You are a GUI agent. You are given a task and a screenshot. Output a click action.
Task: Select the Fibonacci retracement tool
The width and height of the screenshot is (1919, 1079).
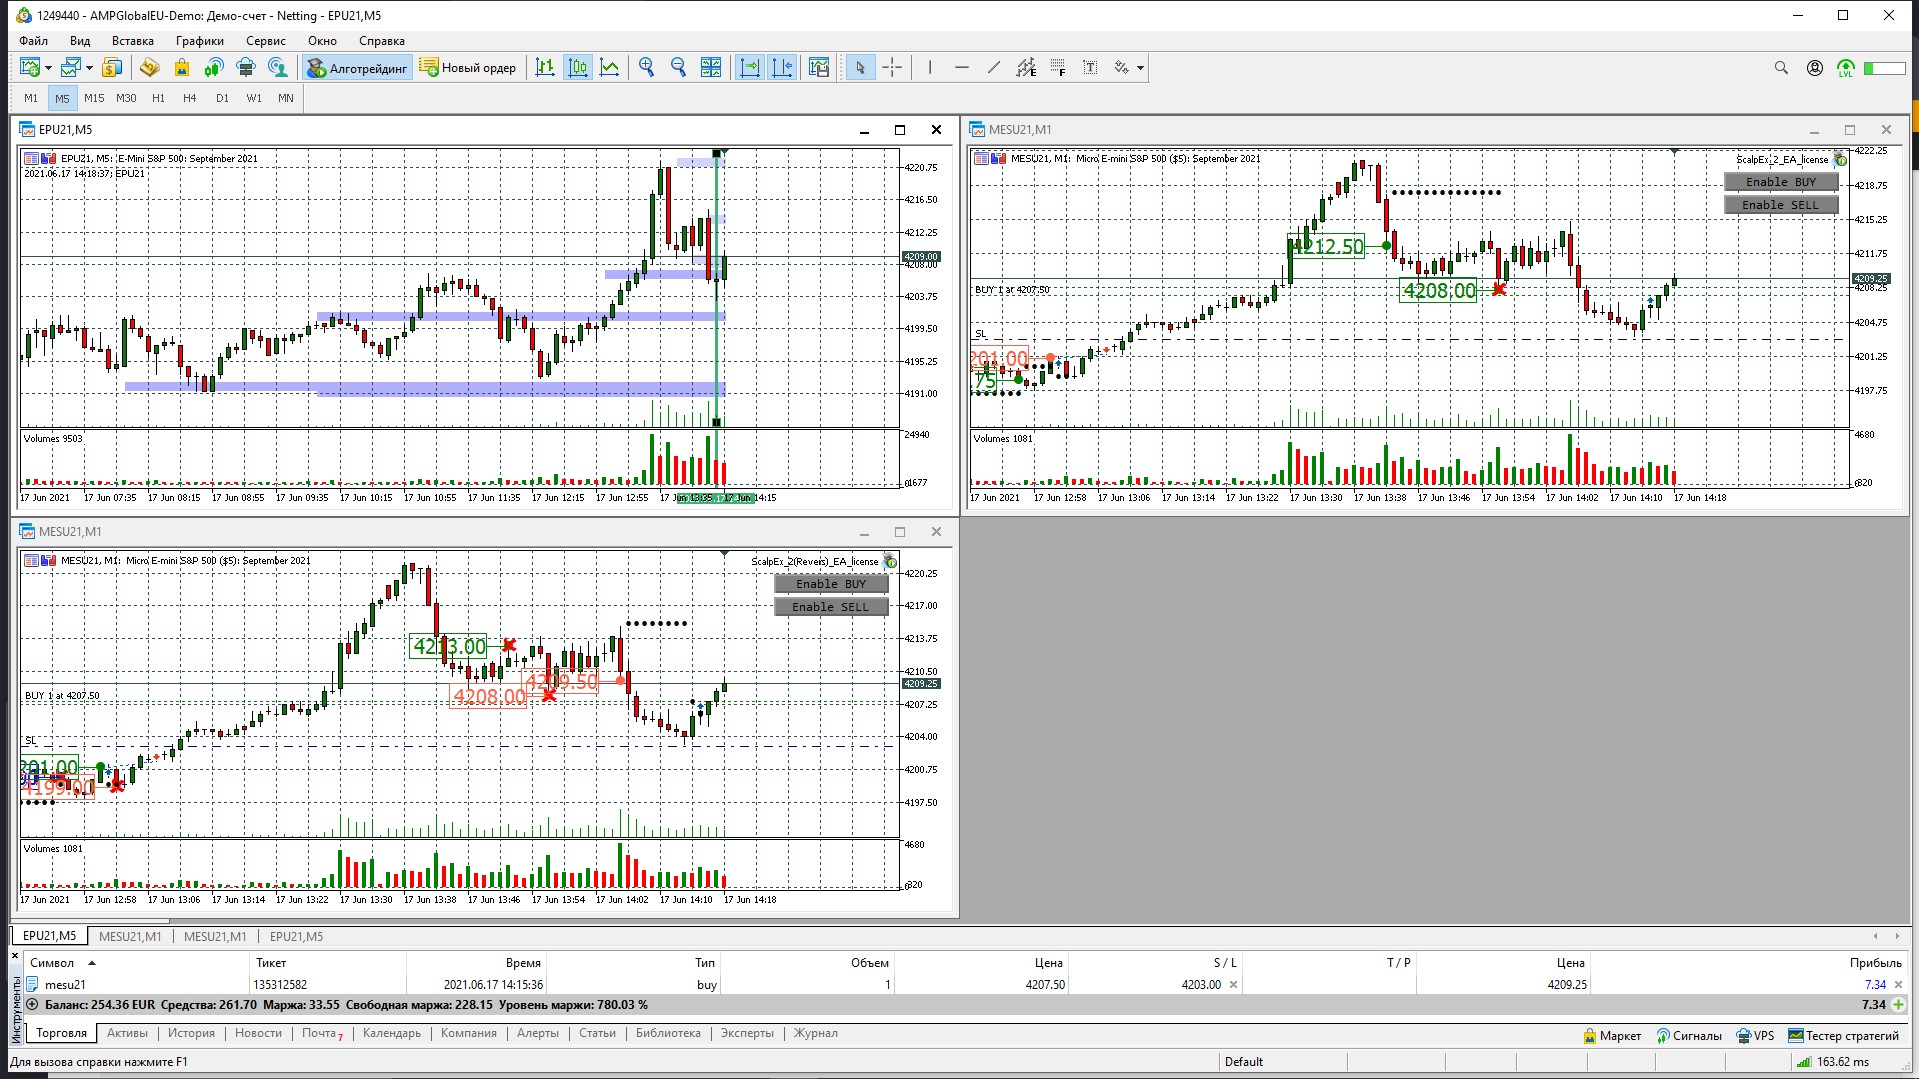click(1058, 67)
